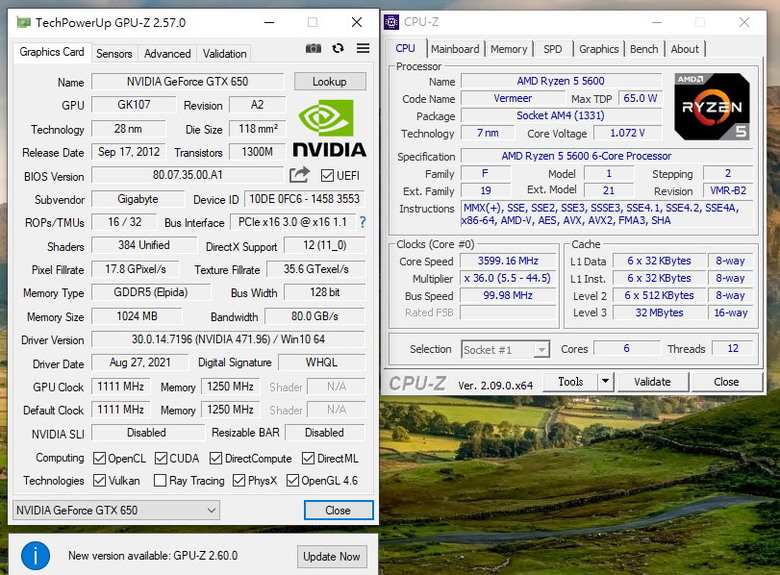Toggle the OpenGL 4.6 checkbox
Image resolution: width=780 pixels, height=575 pixels.
(x=292, y=480)
